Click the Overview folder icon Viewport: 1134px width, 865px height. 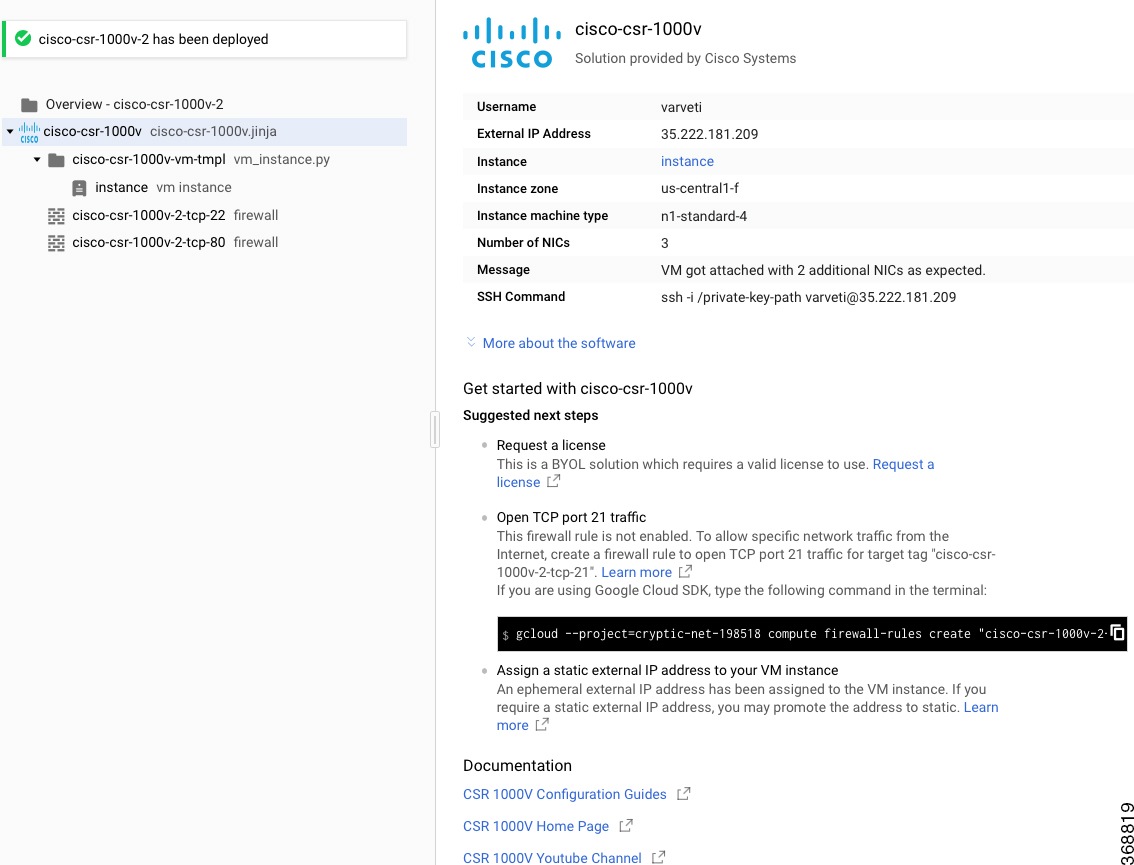[30, 105]
